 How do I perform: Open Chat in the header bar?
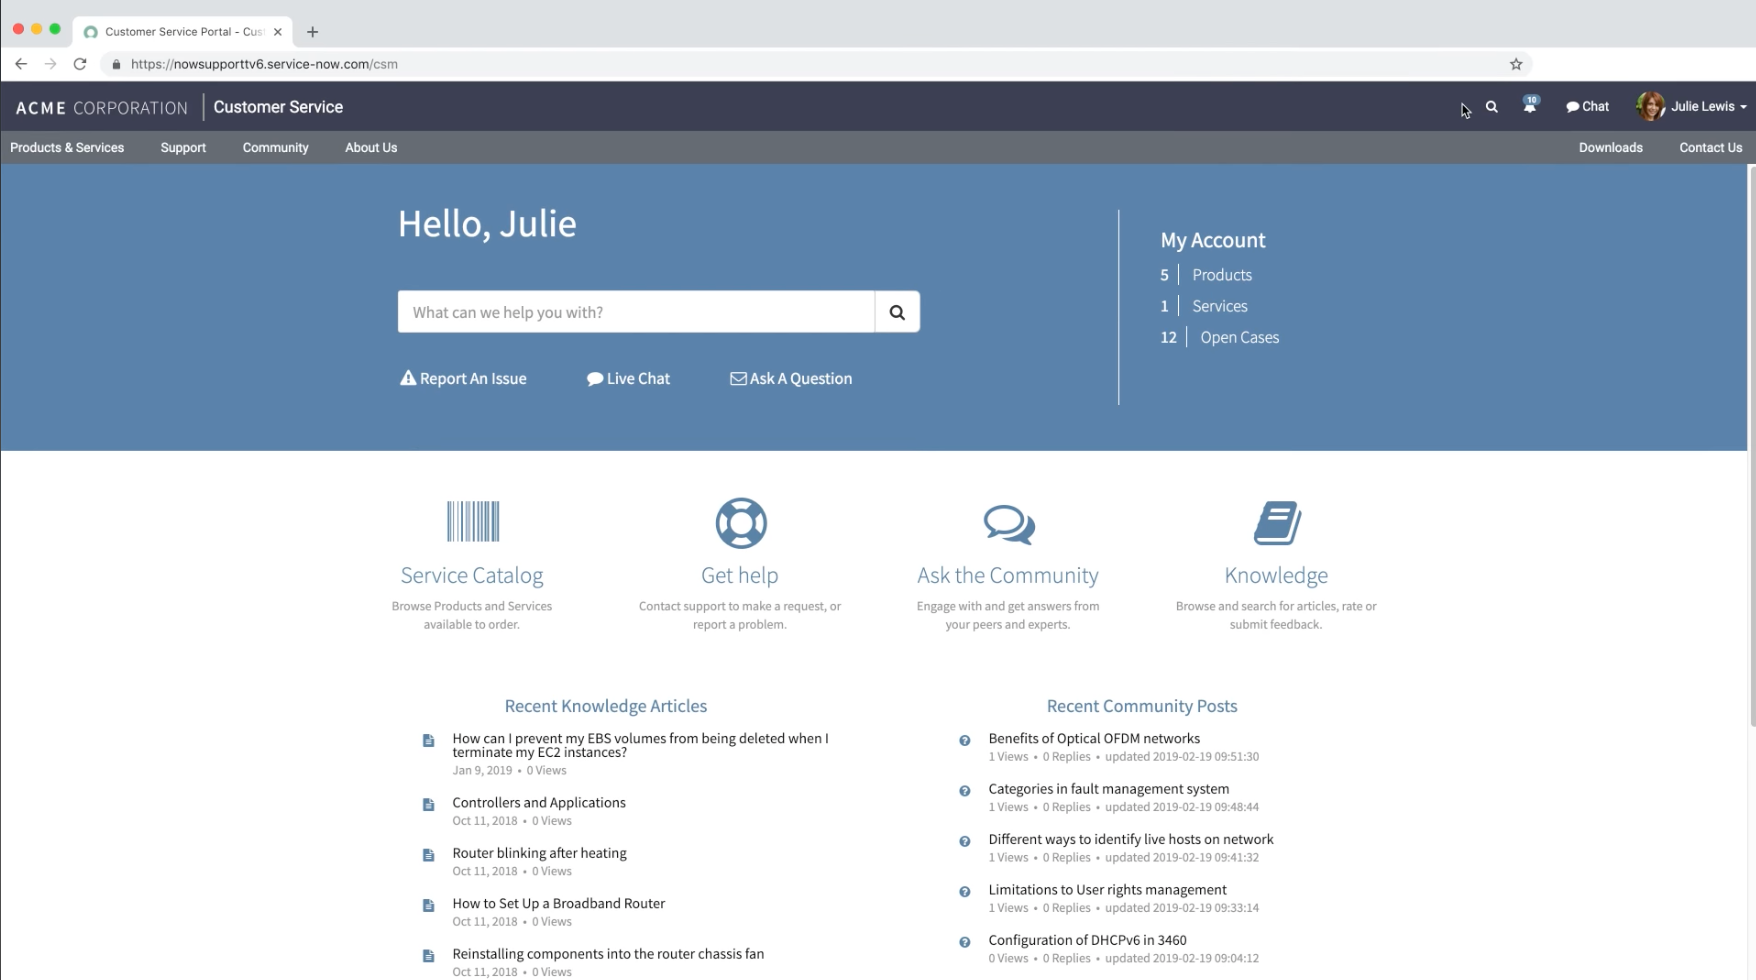coord(1587,106)
